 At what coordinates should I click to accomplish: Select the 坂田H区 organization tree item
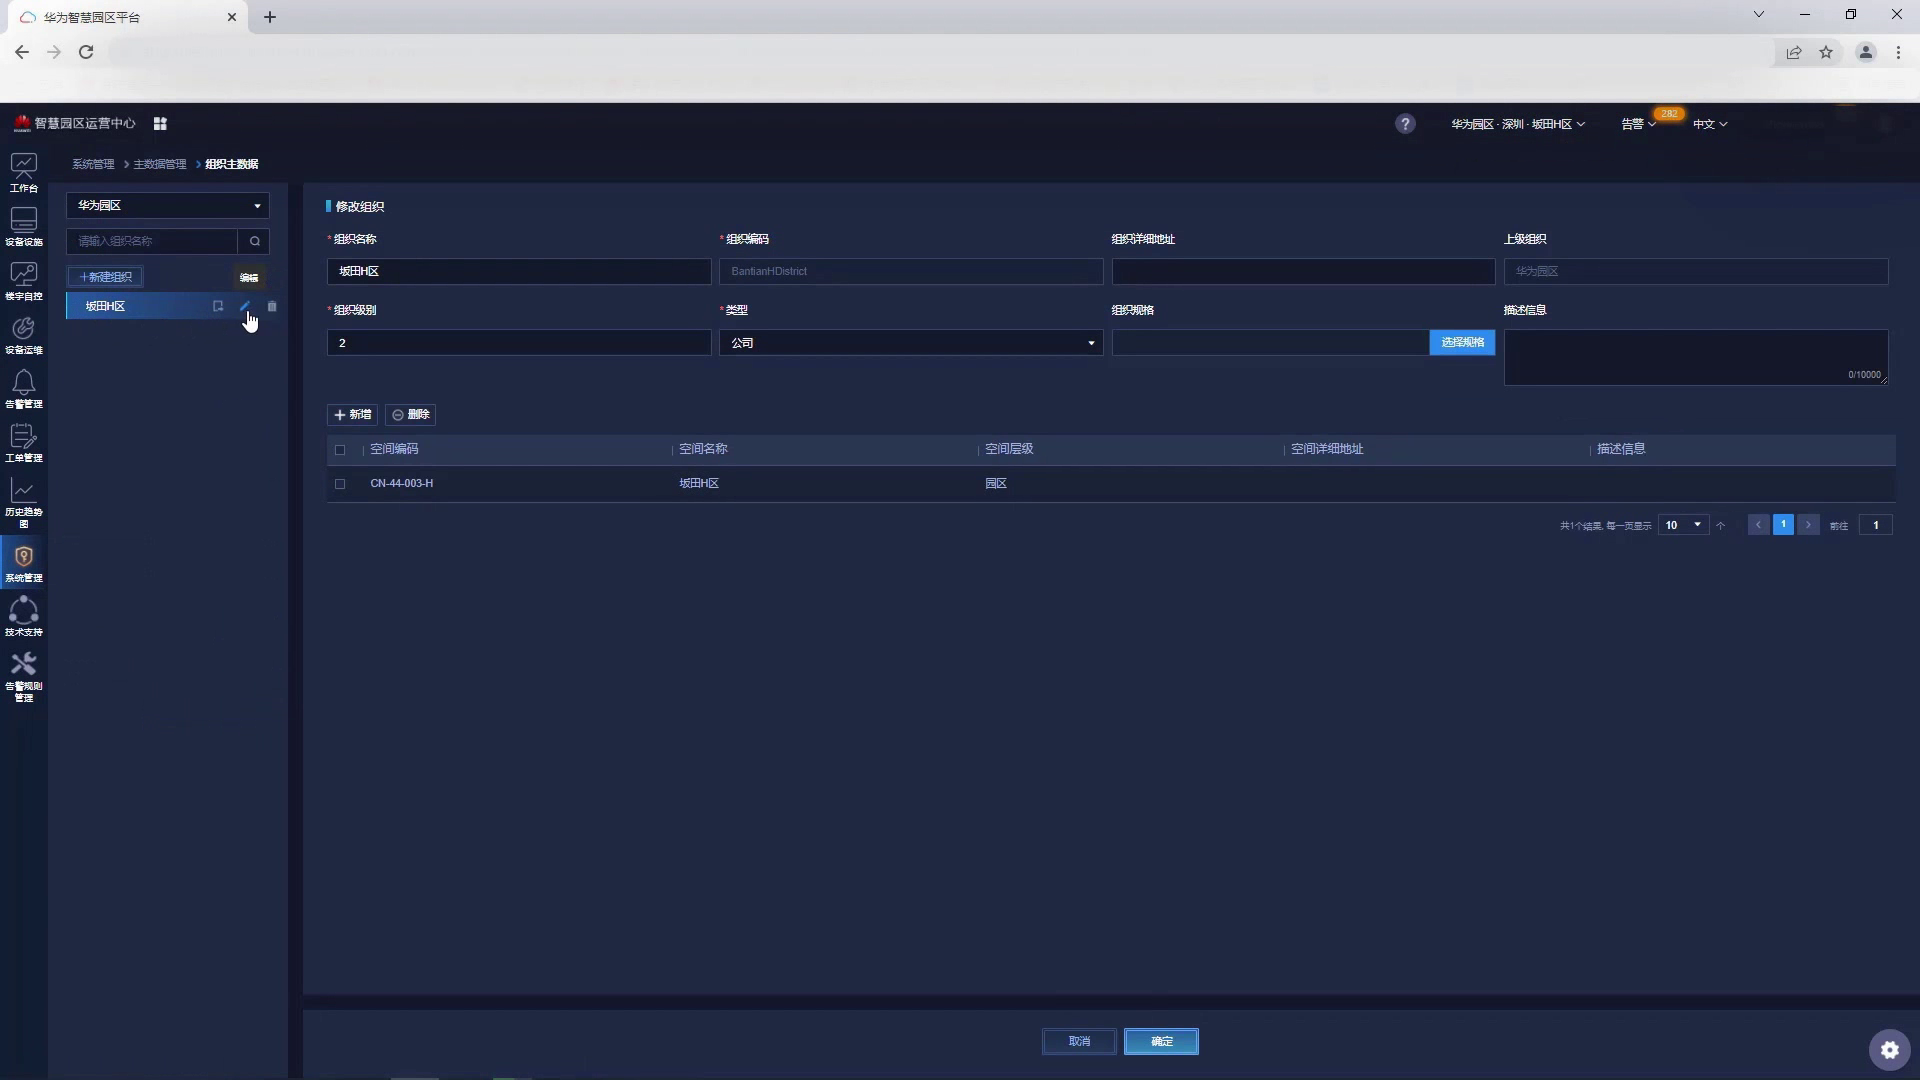coord(167,306)
